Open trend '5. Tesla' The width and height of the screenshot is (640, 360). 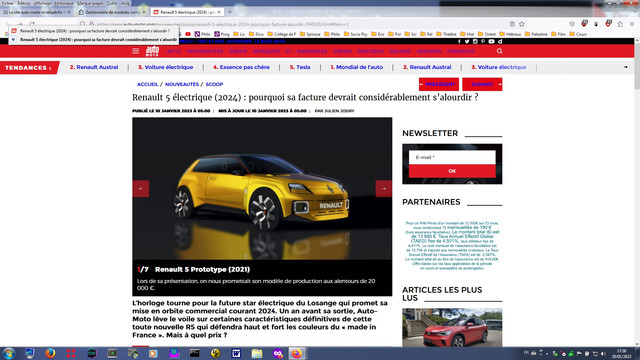tap(300, 67)
